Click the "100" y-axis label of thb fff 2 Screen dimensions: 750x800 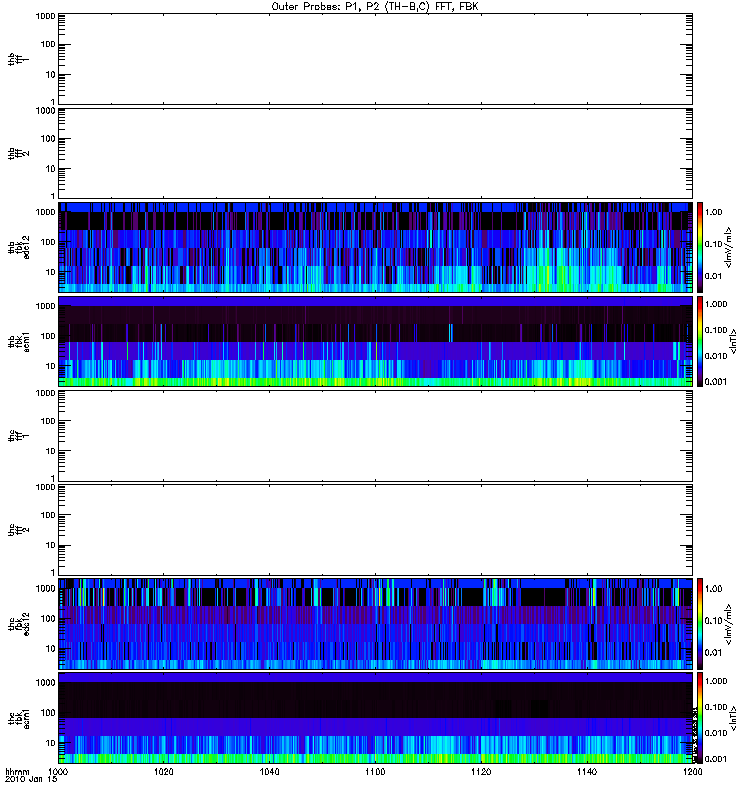click(x=48, y=139)
